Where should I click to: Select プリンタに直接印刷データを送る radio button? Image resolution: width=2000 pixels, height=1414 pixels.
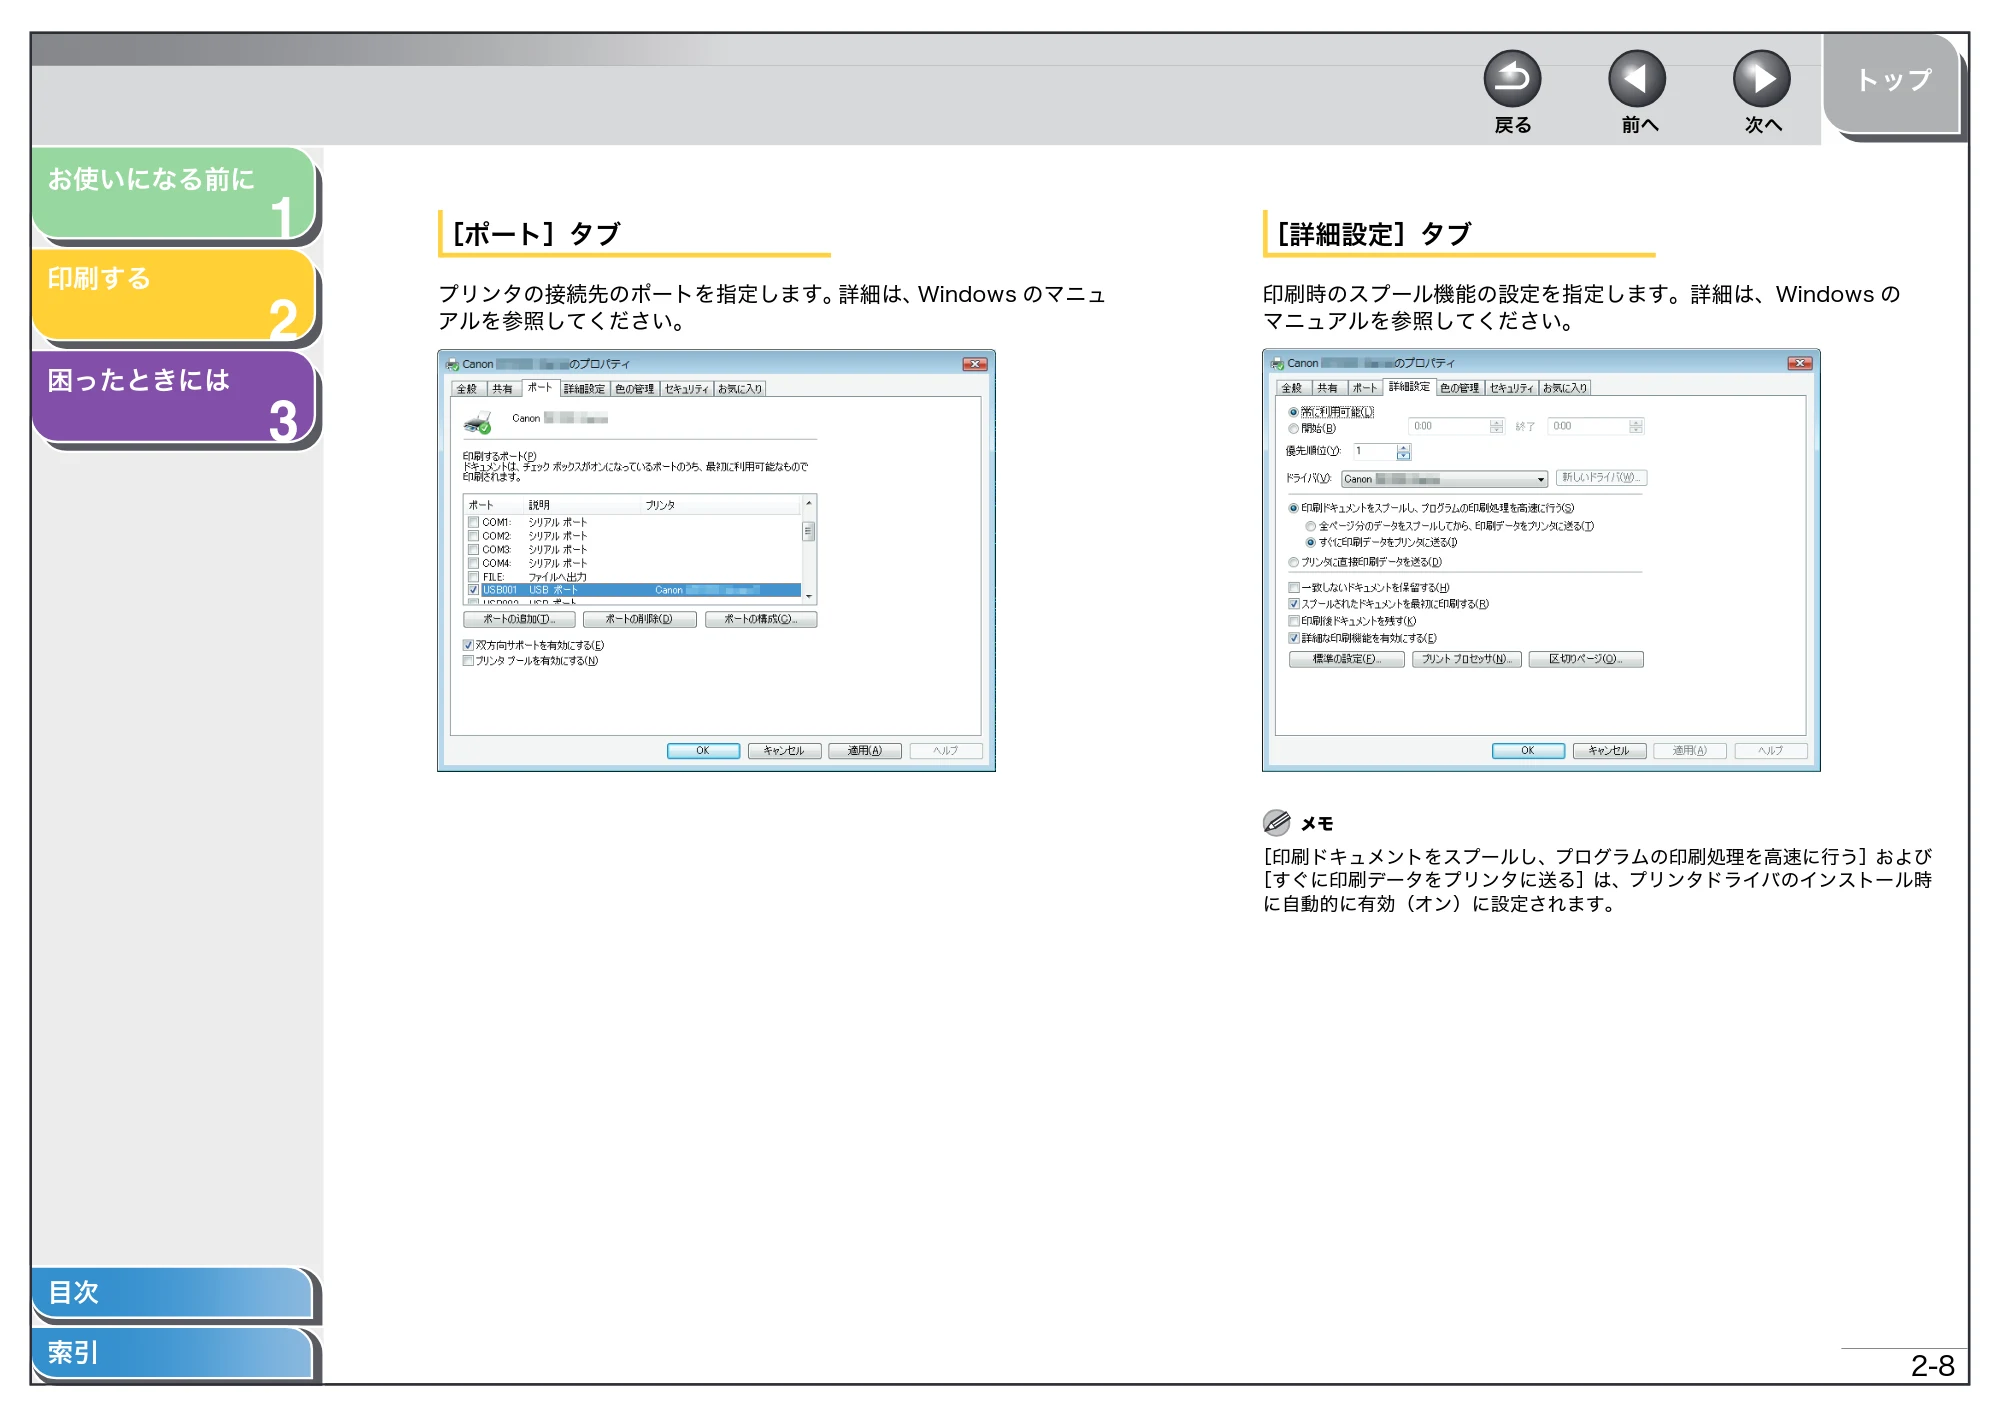(x=1294, y=562)
